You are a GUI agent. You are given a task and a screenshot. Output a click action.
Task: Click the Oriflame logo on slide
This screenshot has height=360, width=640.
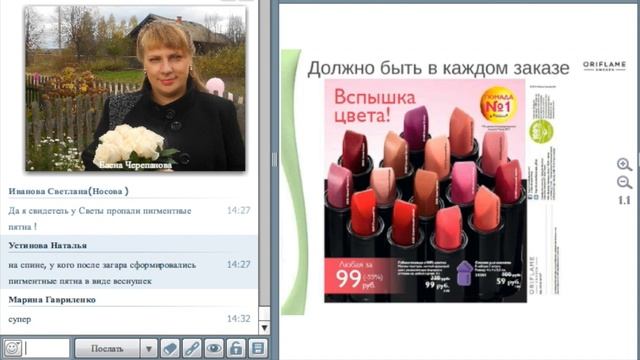click(x=604, y=65)
